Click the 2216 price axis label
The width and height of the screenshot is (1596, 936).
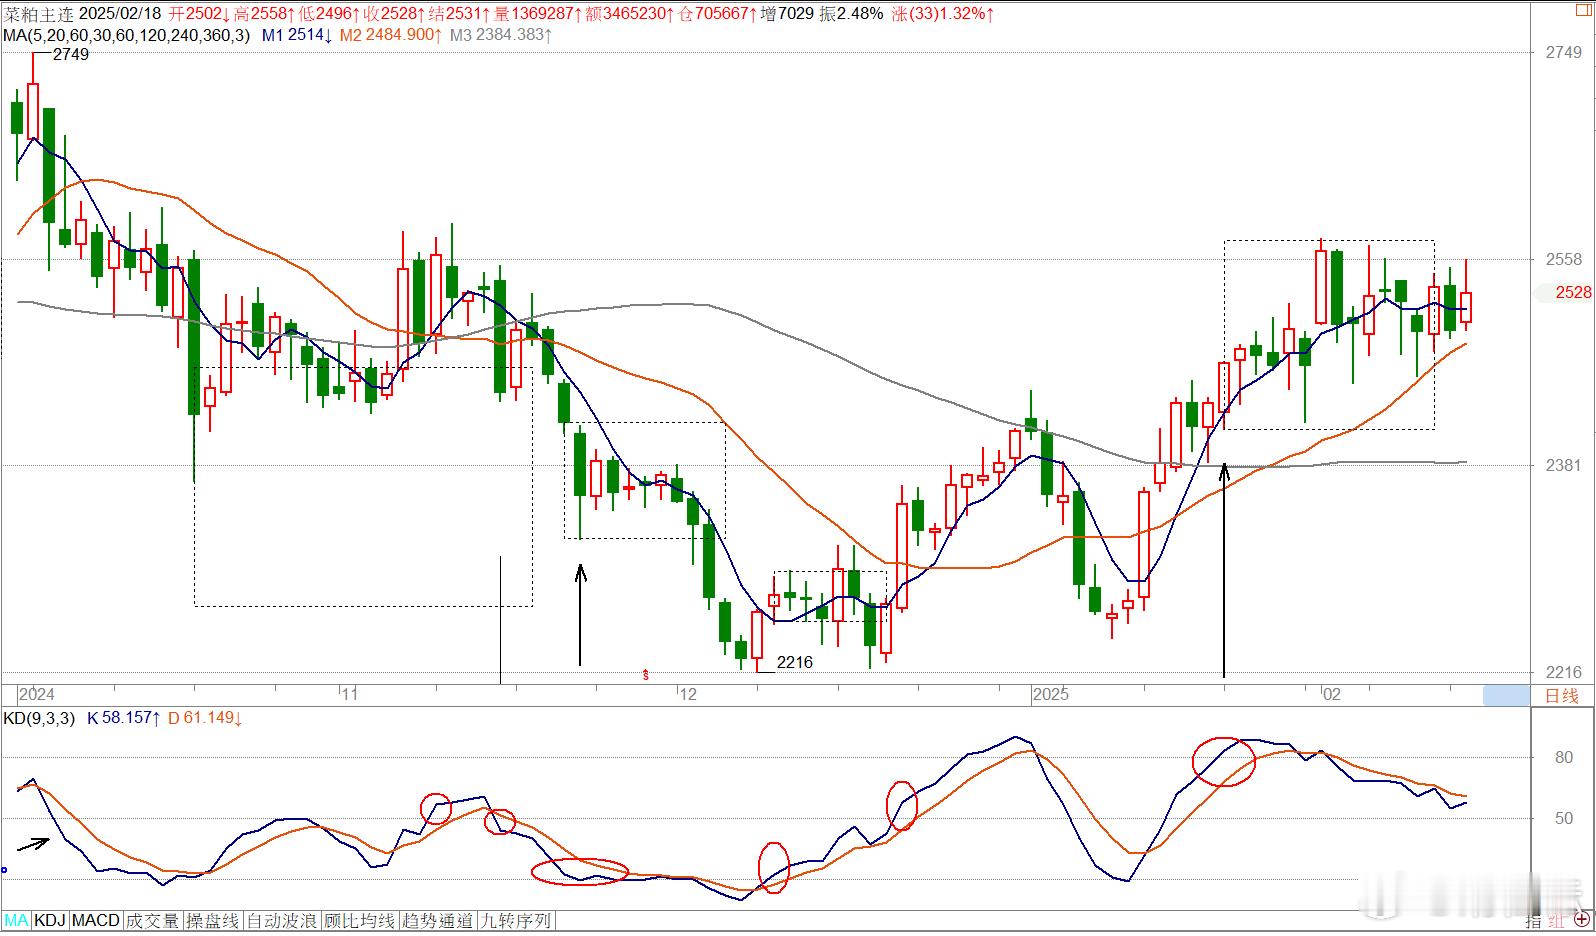[x=1563, y=672]
